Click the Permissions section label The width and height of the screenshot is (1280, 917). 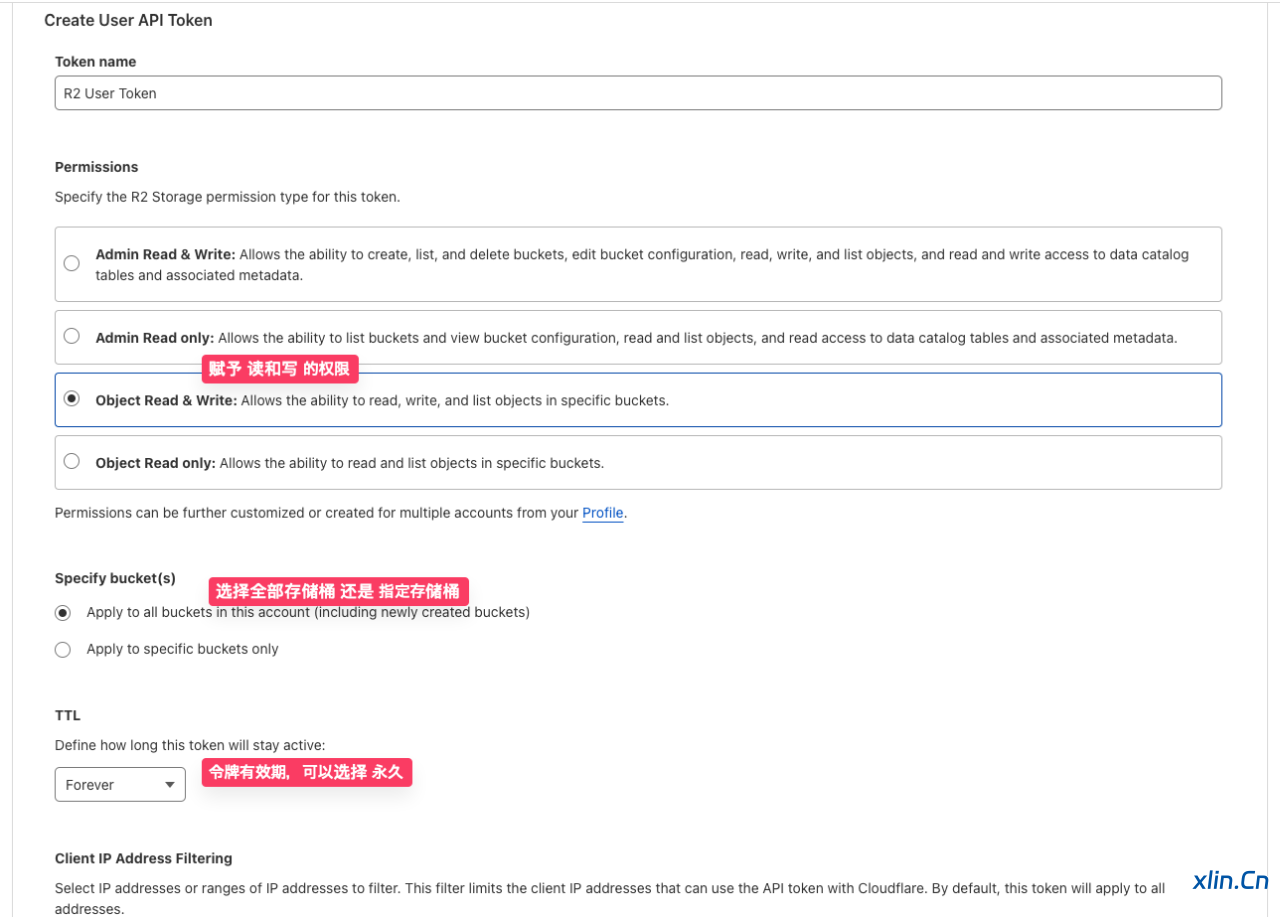click(x=96, y=167)
